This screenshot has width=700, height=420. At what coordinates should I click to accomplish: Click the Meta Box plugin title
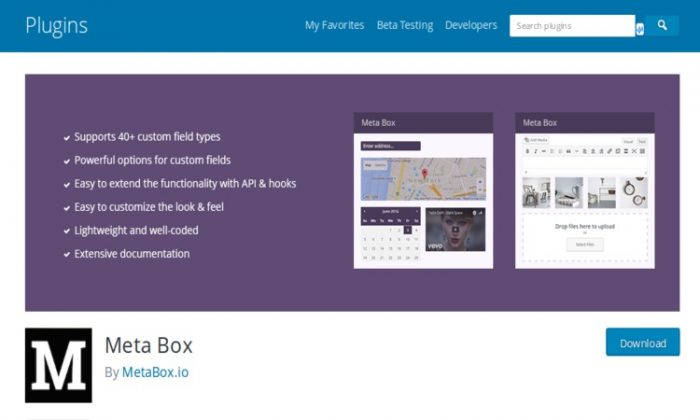pos(149,345)
